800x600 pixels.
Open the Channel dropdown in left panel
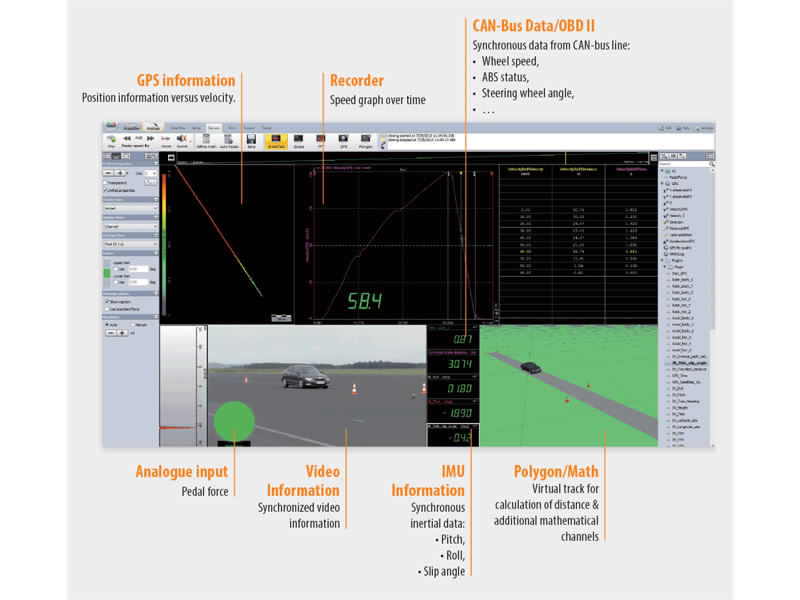(131, 224)
